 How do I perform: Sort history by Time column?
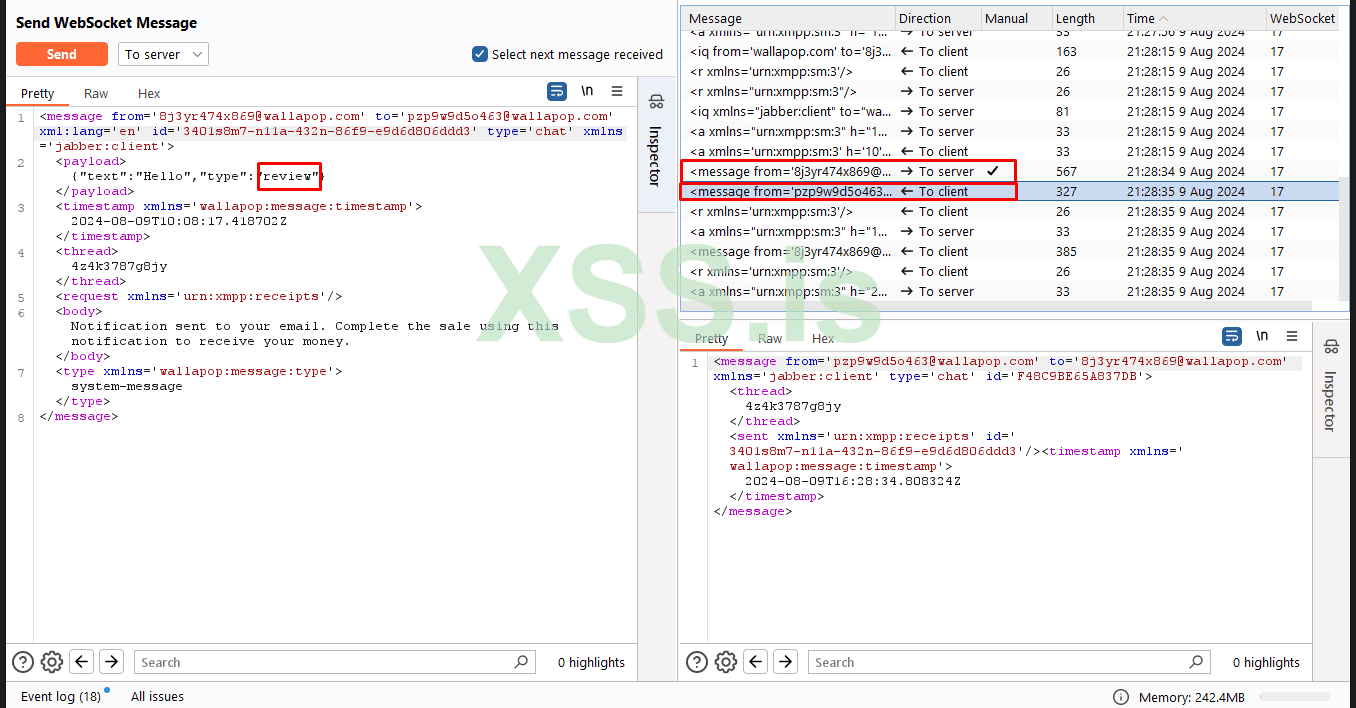click(1194, 18)
